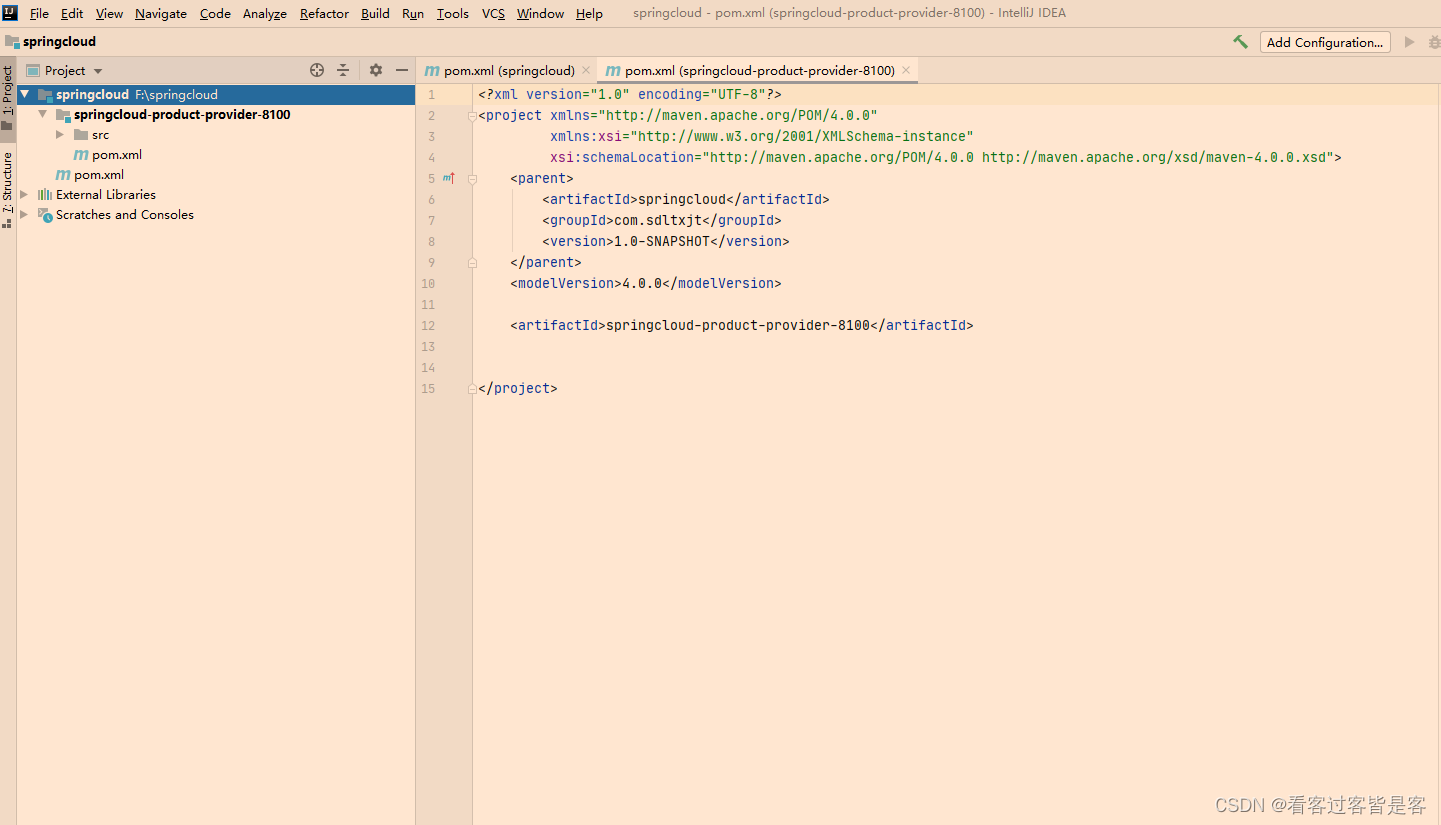Image resolution: width=1441 pixels, height=825 pixels.
Task: Click line number 11 in the gutter
Action: [x=428, y=304]
